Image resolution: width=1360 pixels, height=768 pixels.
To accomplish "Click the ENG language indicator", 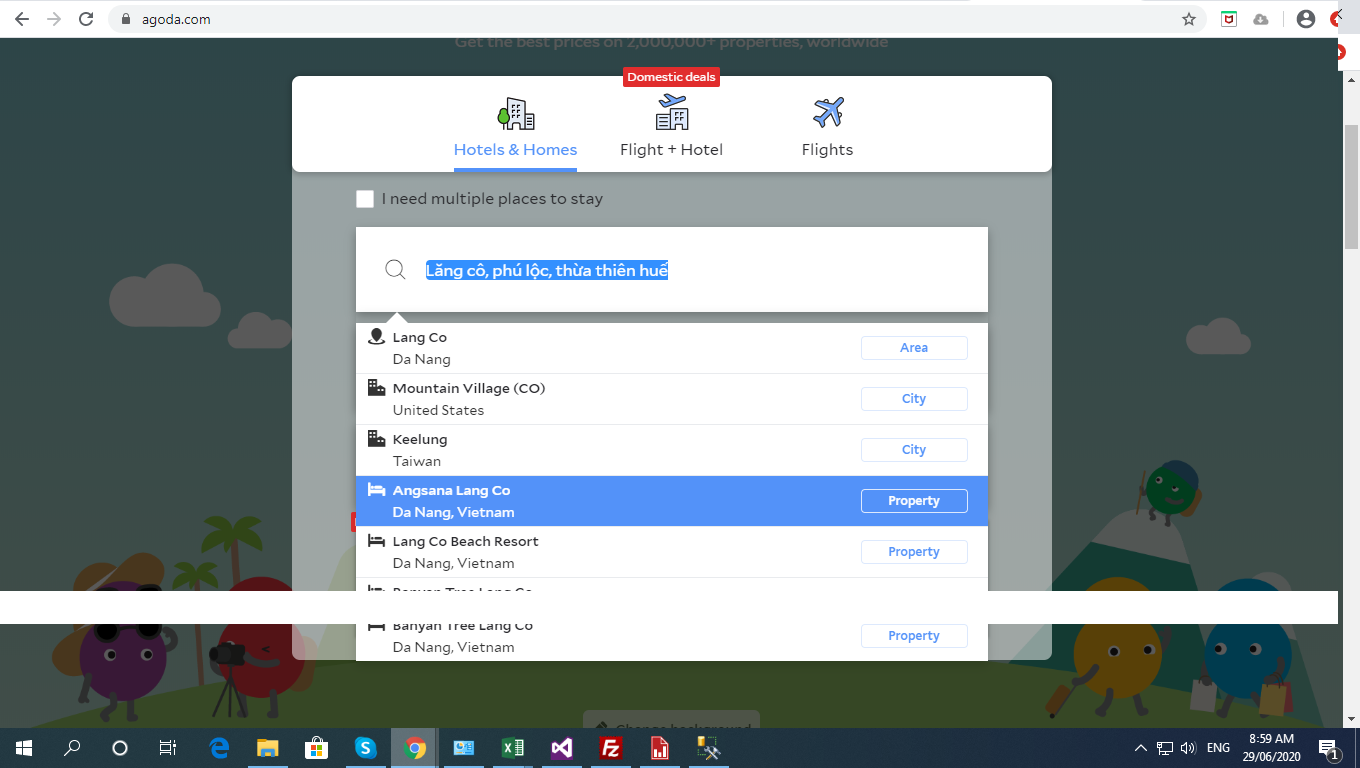I will pos(1218,748).
